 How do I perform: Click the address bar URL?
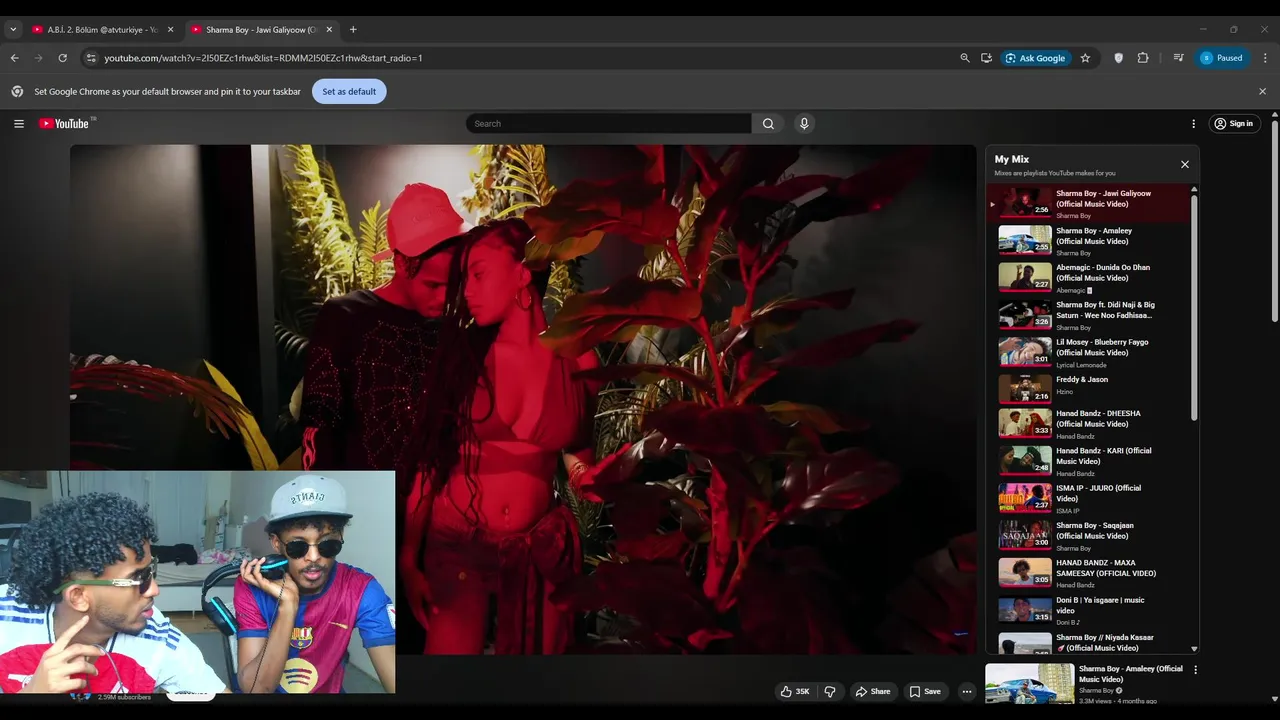pyautogui.click(x=263, y=58)
